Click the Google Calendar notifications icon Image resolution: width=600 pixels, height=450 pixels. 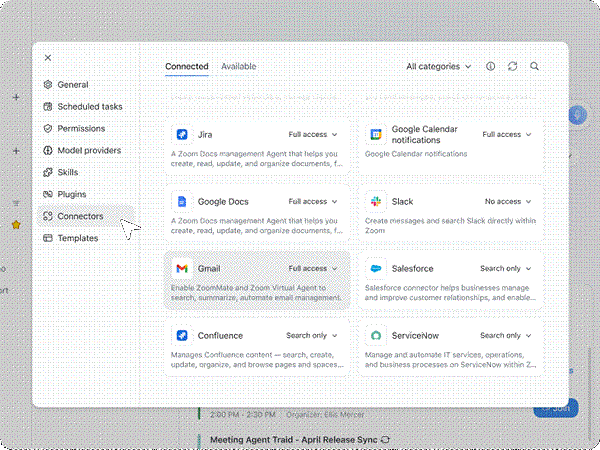click(376, 134)
